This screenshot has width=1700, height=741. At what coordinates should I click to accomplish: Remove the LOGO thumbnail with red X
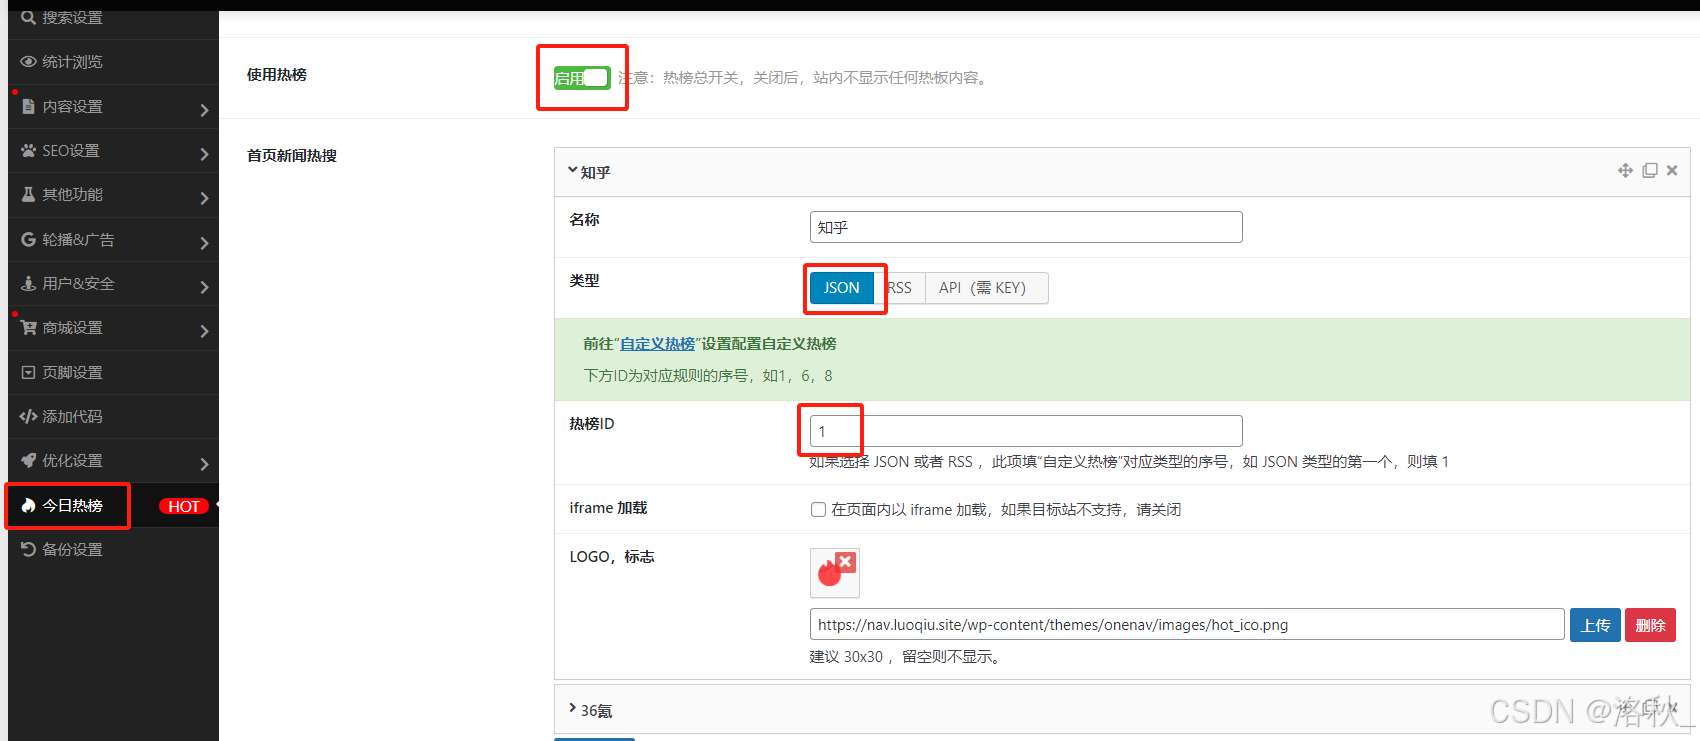coord(846,562)
